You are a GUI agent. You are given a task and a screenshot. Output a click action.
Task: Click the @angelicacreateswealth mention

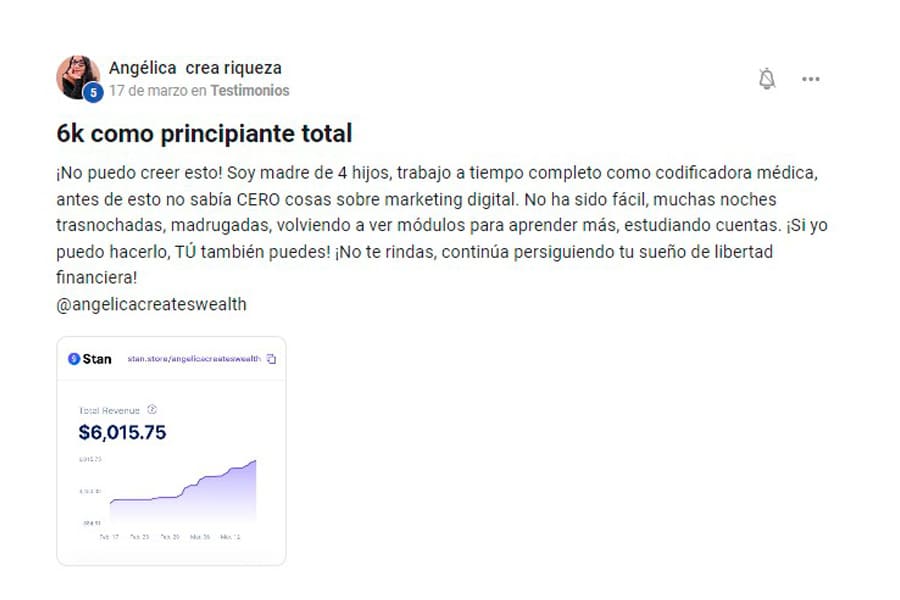151,304
